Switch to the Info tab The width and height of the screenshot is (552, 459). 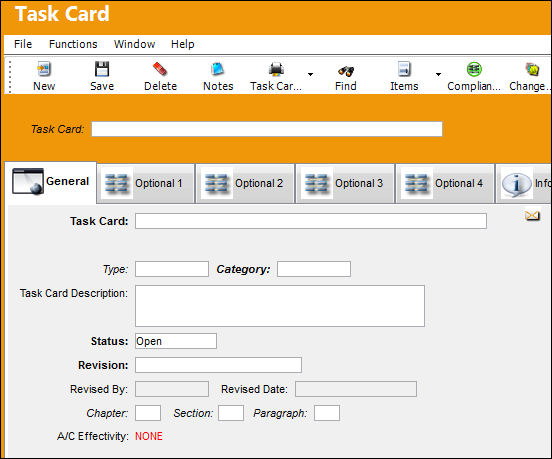point(524,183)
